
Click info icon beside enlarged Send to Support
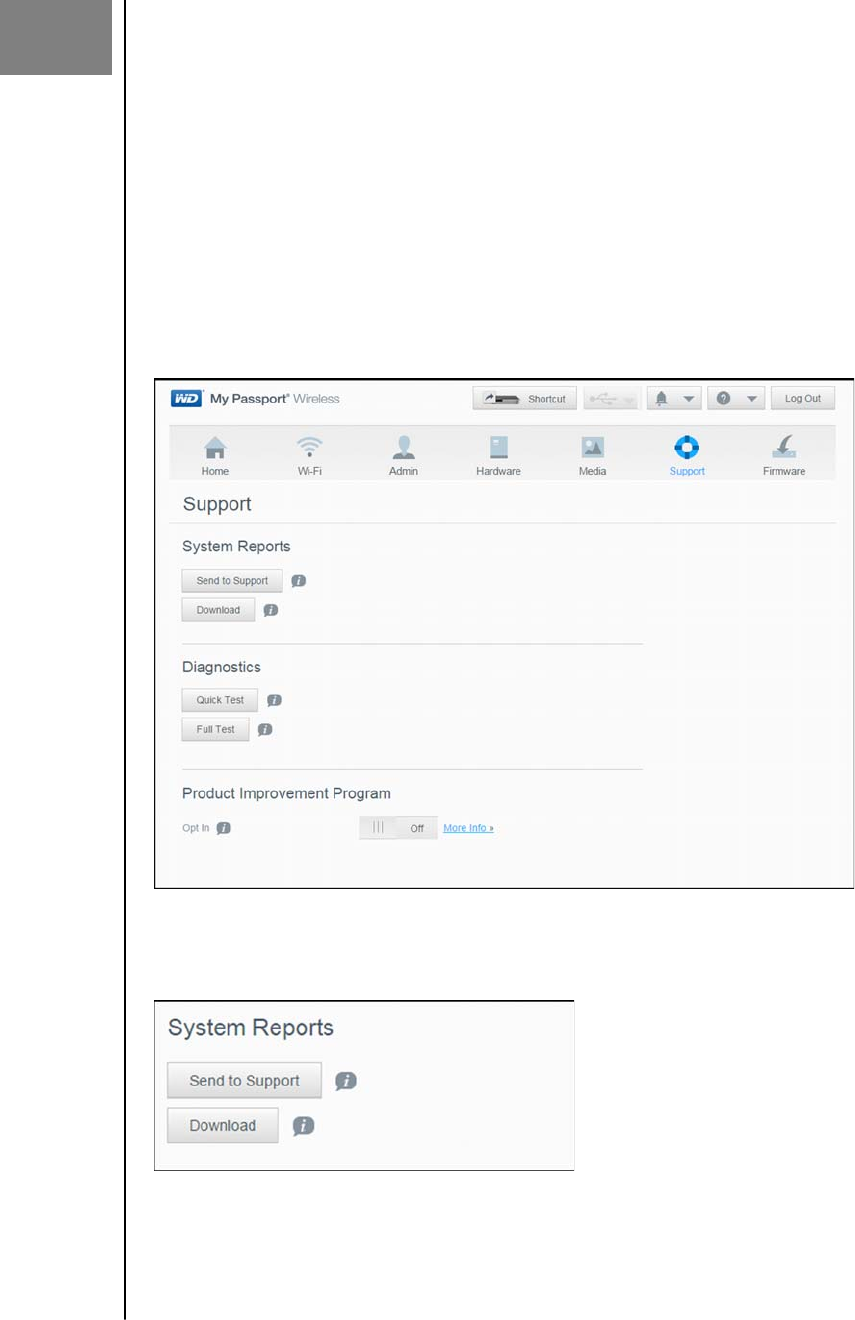tap(346, 1081)
